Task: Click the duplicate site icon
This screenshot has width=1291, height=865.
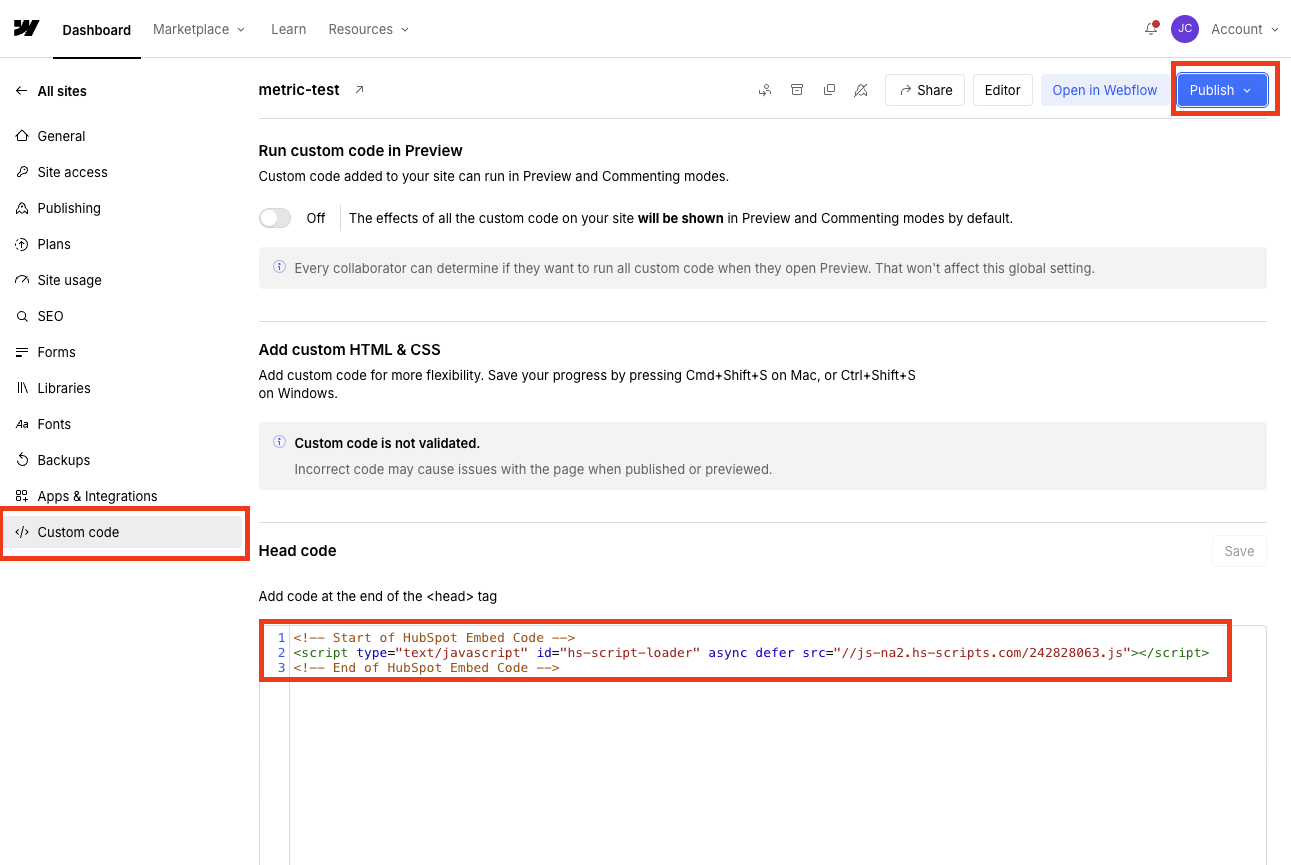Action: pos(829,90)
